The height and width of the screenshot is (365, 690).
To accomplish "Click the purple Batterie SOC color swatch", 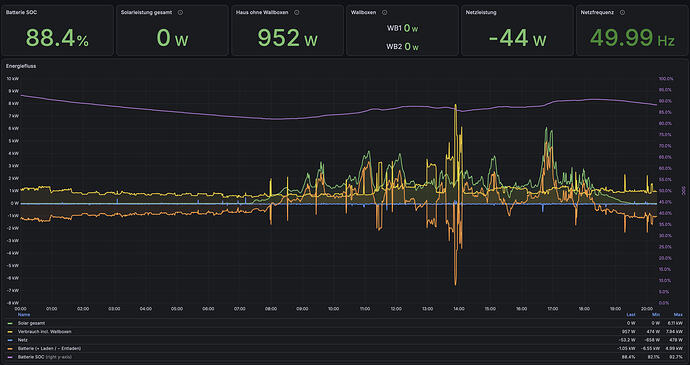I will coord(10,357).
